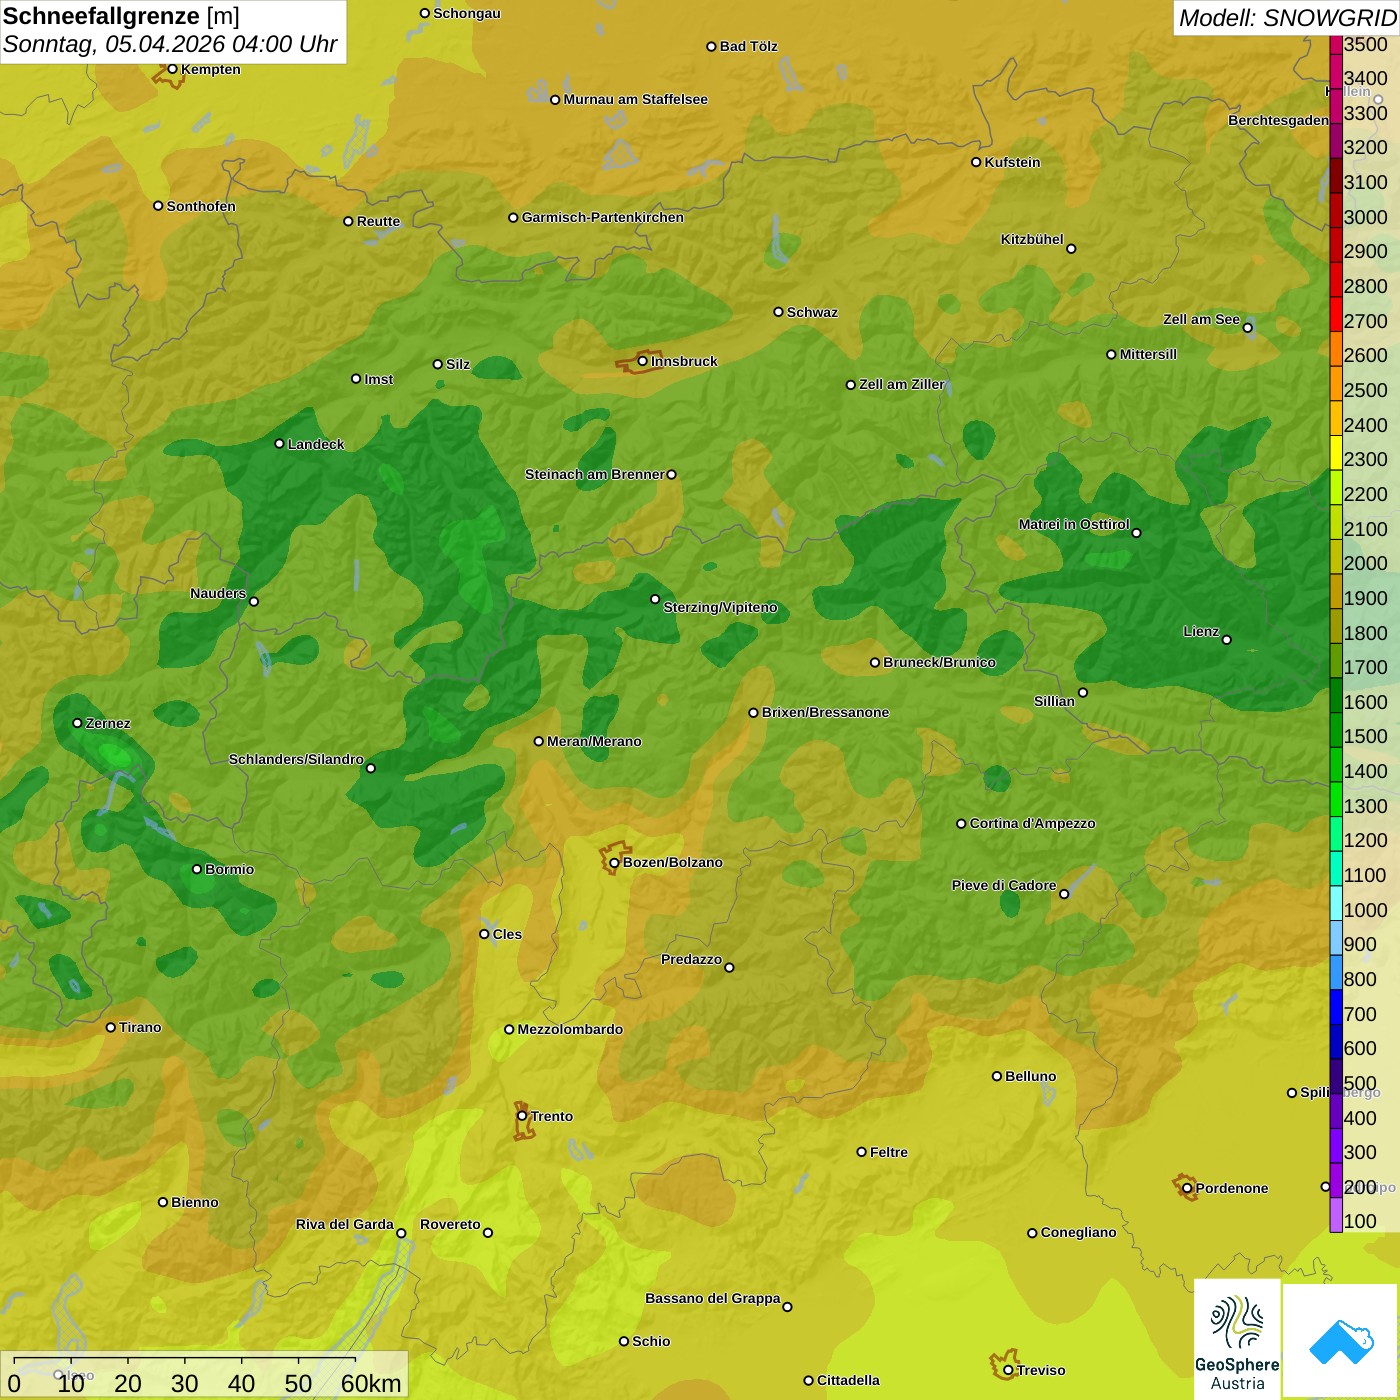Image resolution: width=1400 pixels, height=1400 pixels.
Task: Click the 100 value on the legend
Action: point(1360,1221)
